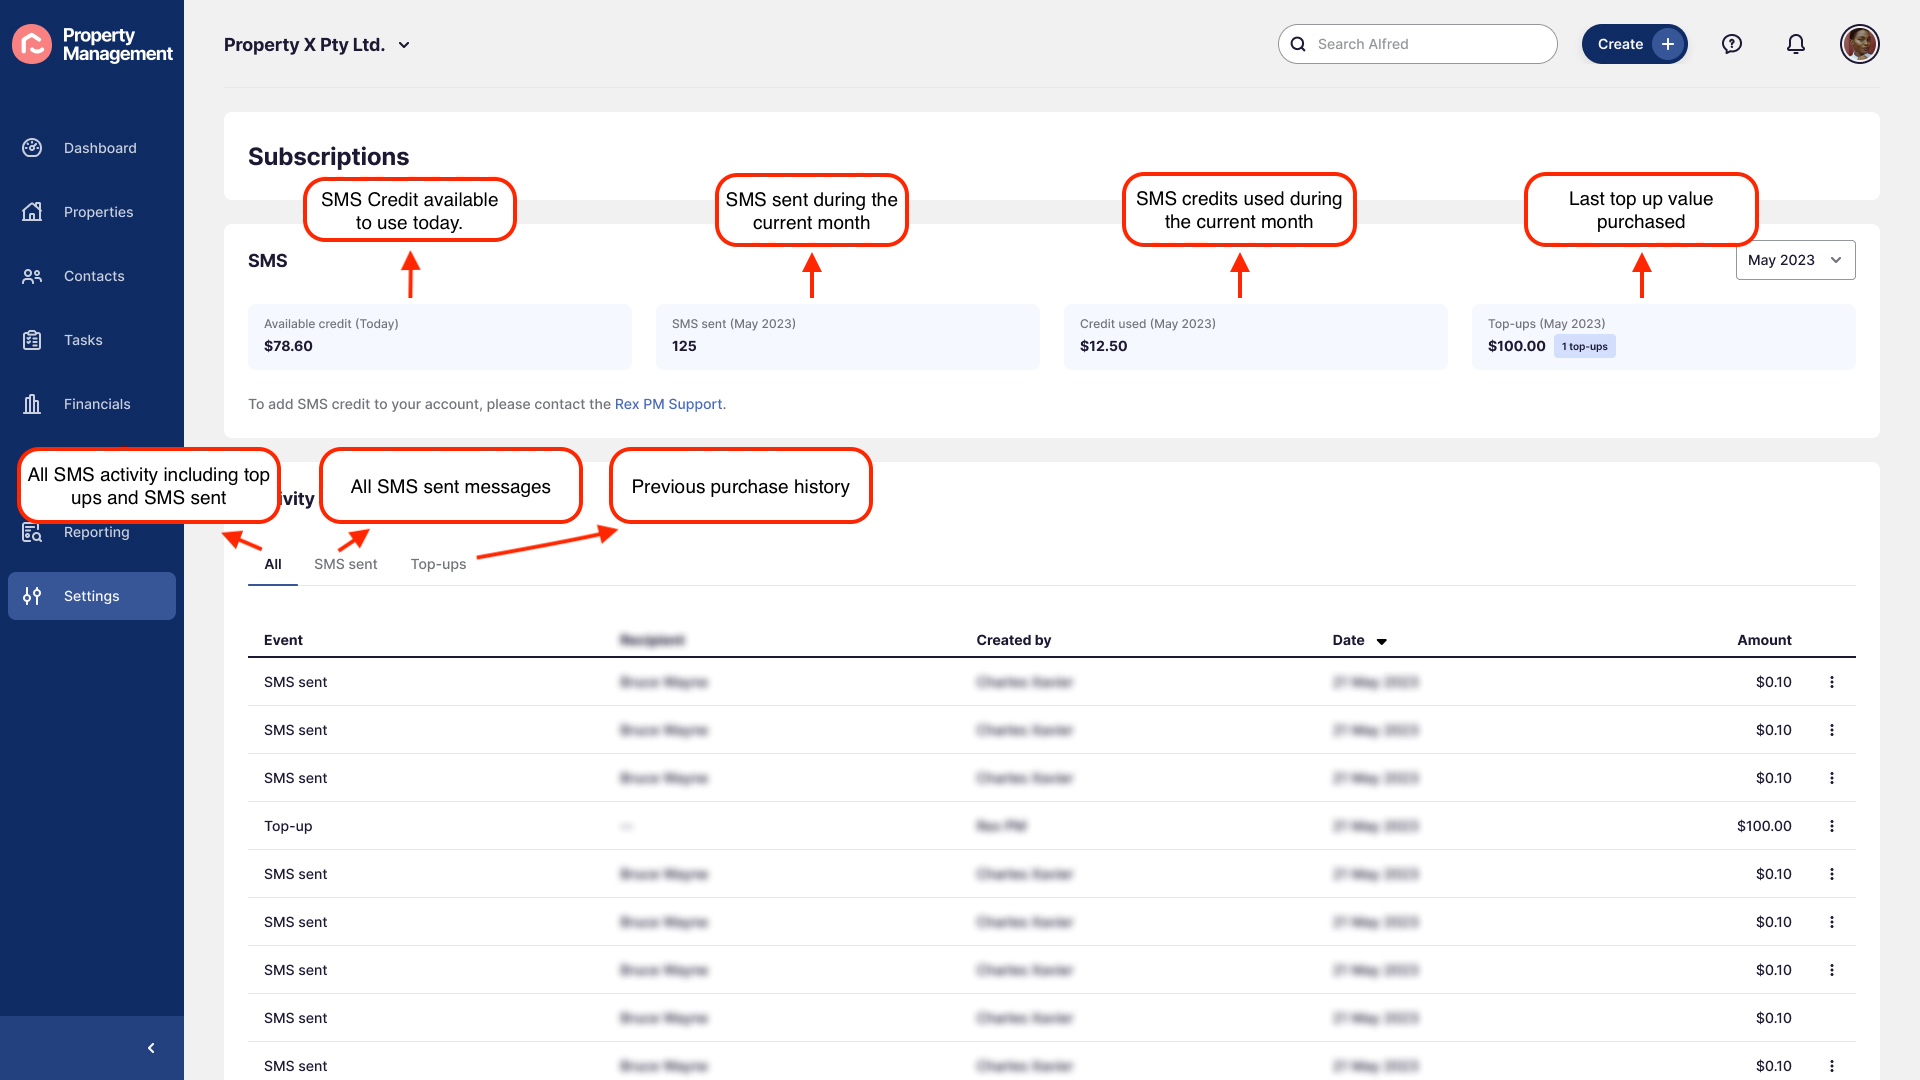Switch to the Top-ups tab
The image size is (1920, 1080).
(x=438, y=564)
